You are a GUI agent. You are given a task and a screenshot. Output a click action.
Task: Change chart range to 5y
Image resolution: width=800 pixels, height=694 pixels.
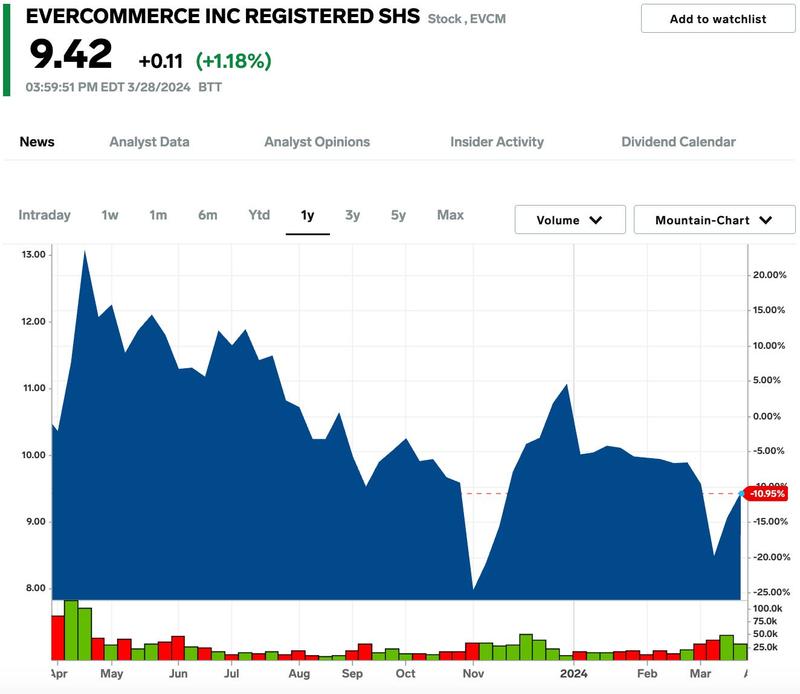398,215
